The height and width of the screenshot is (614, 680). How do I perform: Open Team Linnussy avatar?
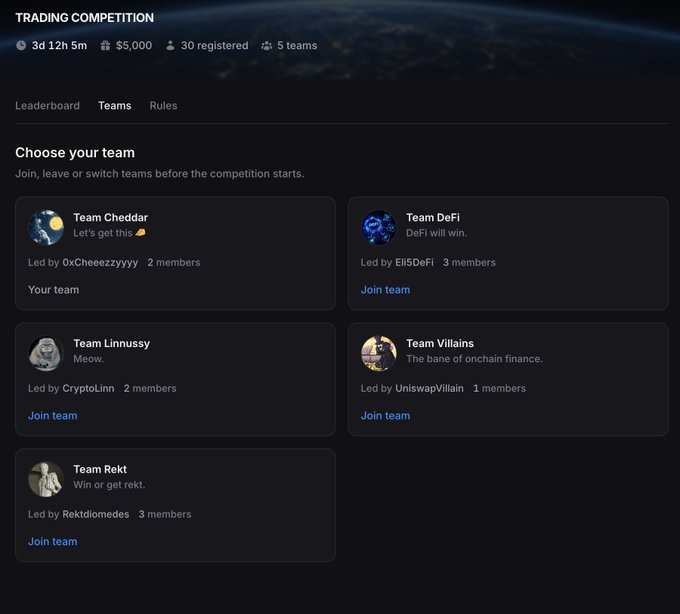click(x=46, y=353)
